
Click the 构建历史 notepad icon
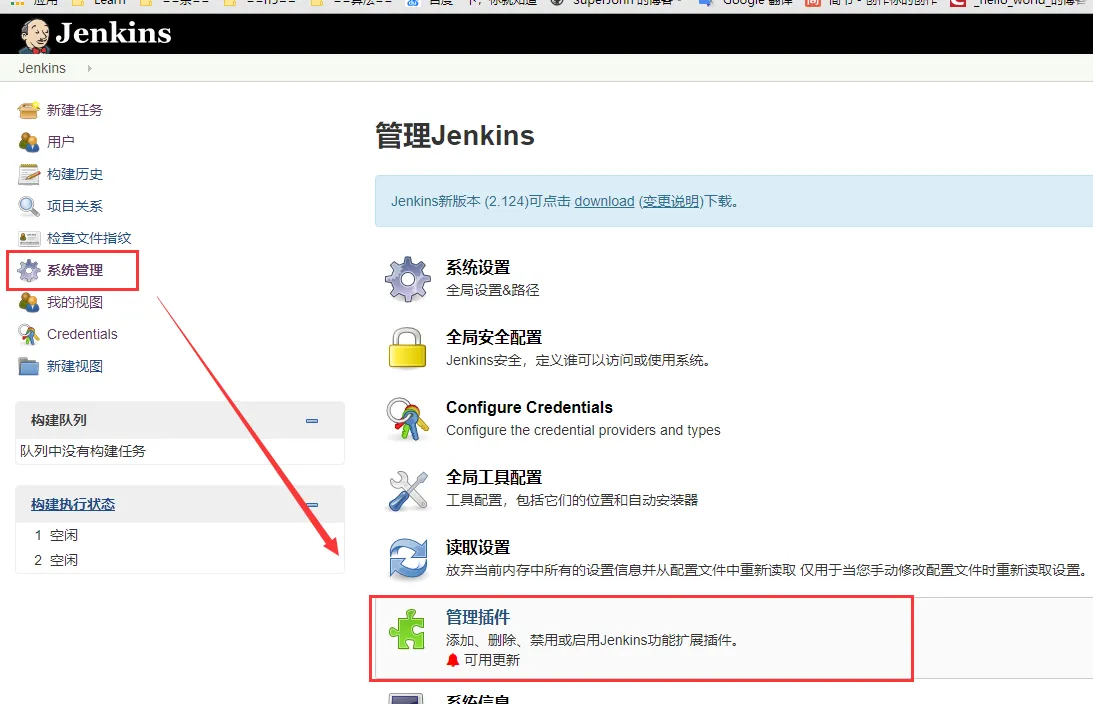tap(29, 174)
